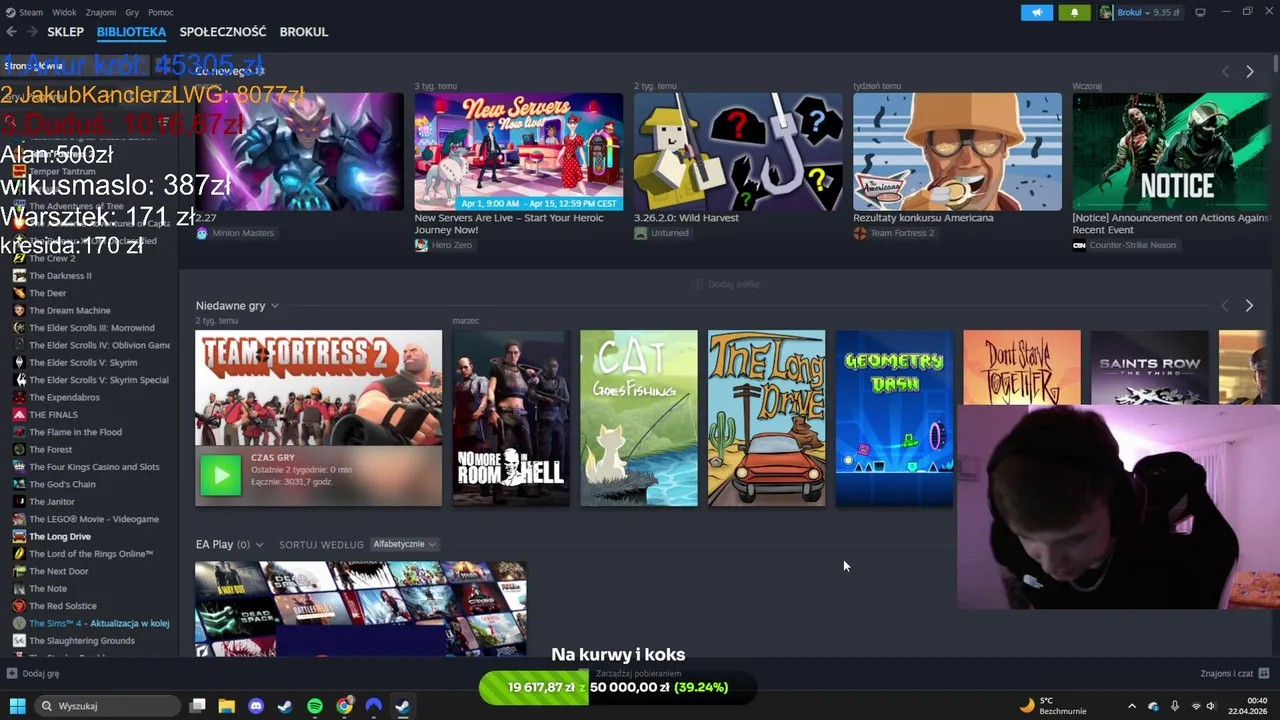Enter Big Picture mode via the monitor icon
1280x720 pixels.
(1200, 12)
